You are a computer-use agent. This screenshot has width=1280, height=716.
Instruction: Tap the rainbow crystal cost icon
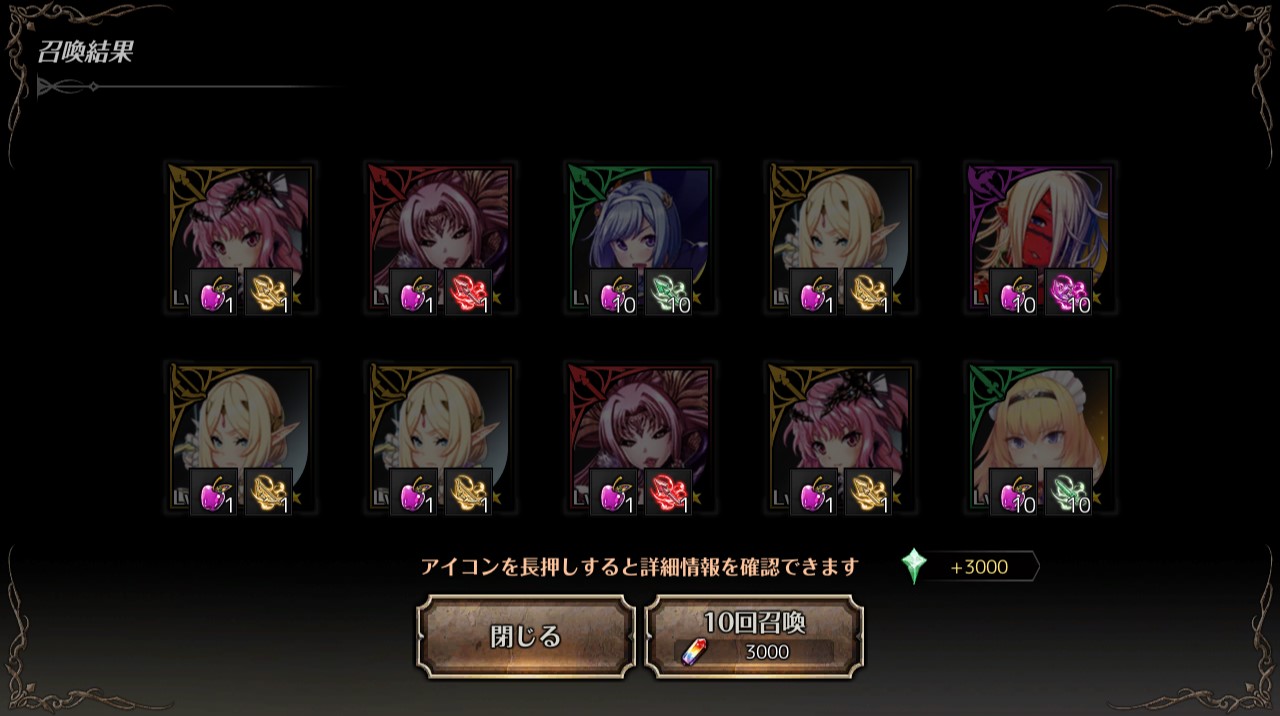[x=691, y=652]
